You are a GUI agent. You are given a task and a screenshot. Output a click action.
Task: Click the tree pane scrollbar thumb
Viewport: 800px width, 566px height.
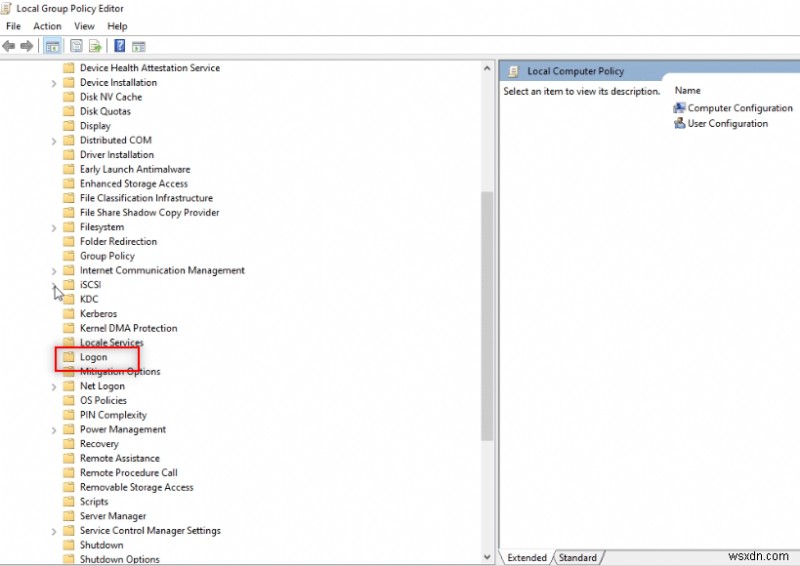(487, 316)
